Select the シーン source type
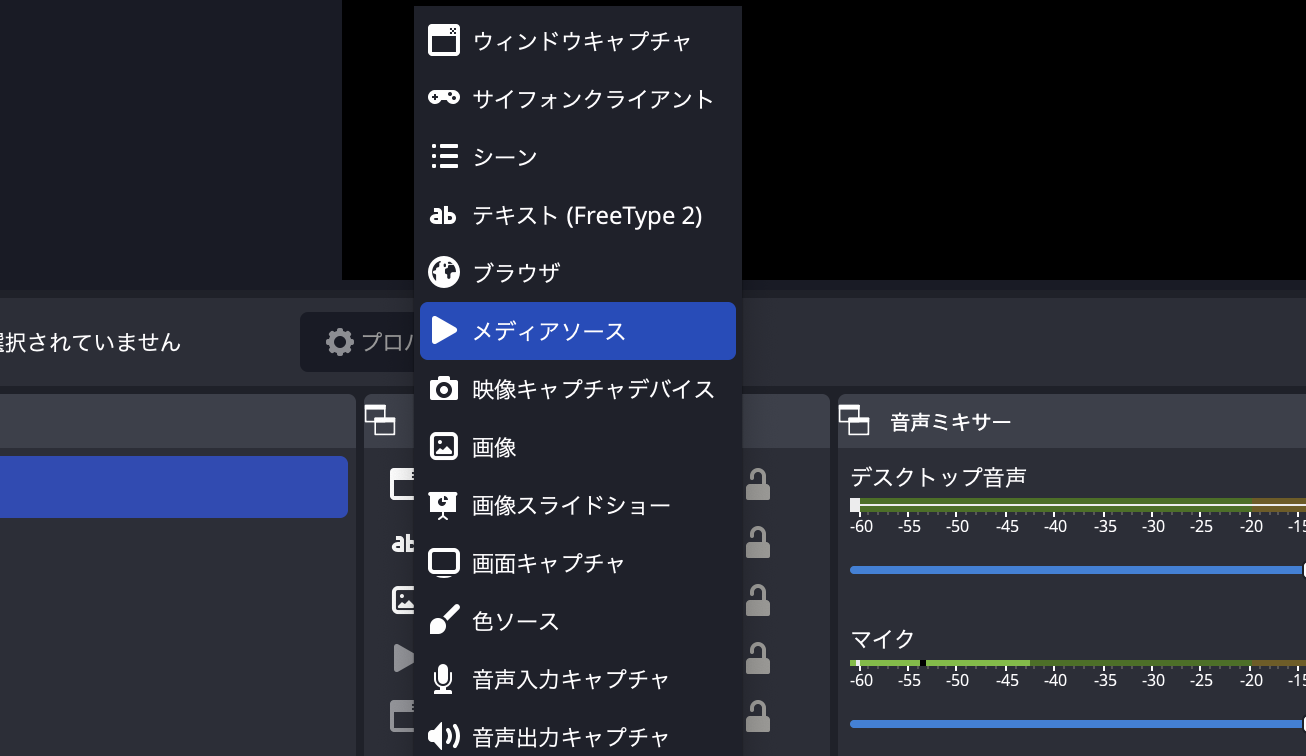The height and width of the screenshot is (756, 1306). pos(578,157)
